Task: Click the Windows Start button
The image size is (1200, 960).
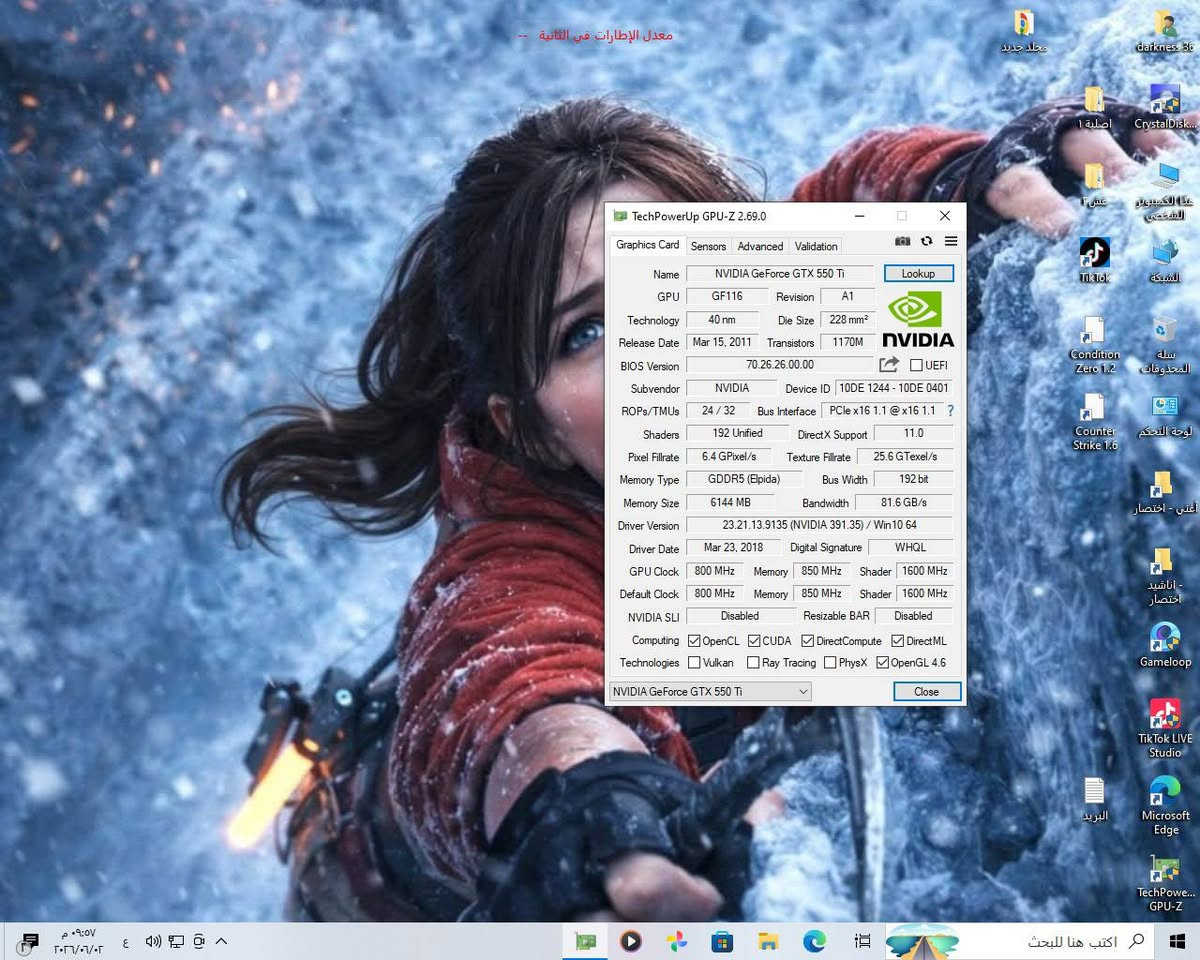Action: (1176, 941)
